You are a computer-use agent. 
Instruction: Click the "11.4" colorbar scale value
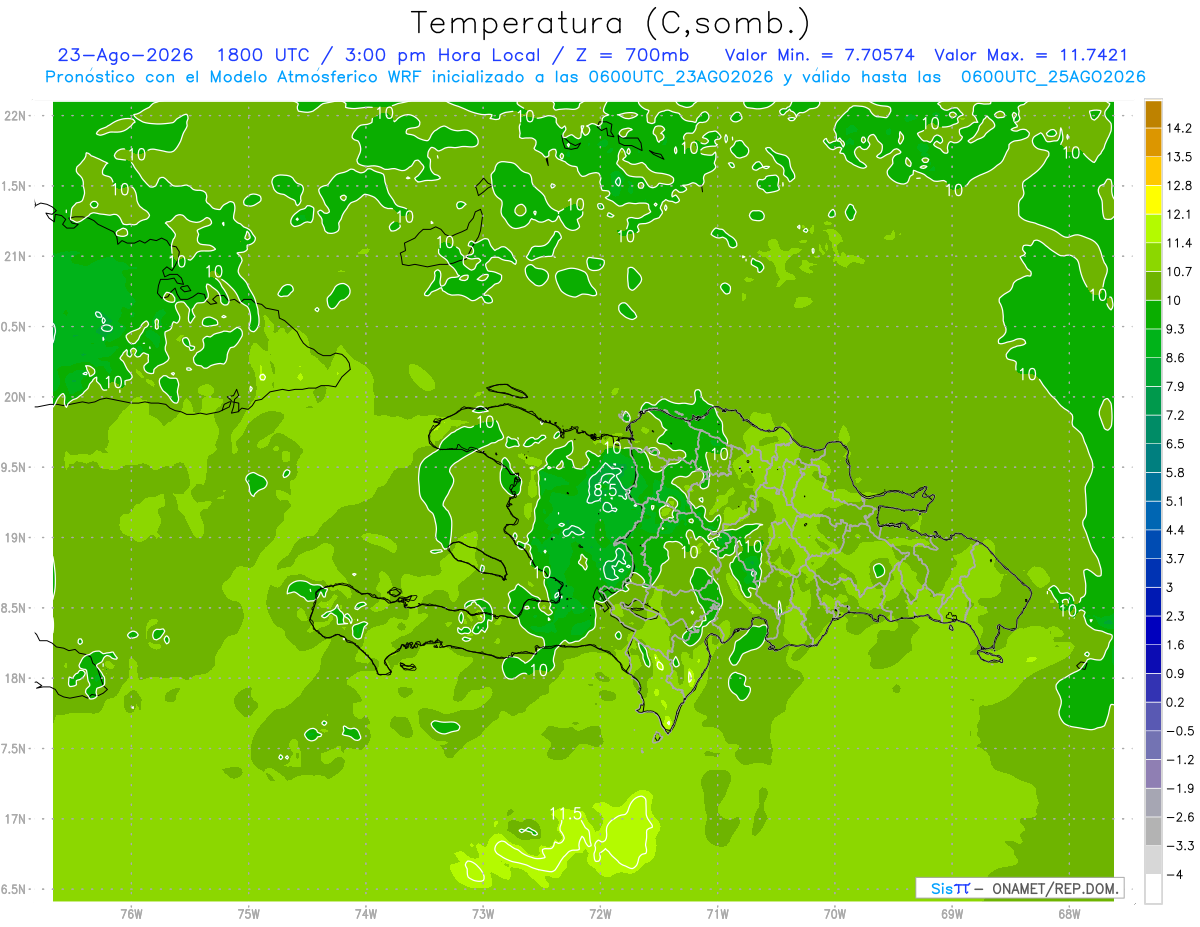[1179, 243]
